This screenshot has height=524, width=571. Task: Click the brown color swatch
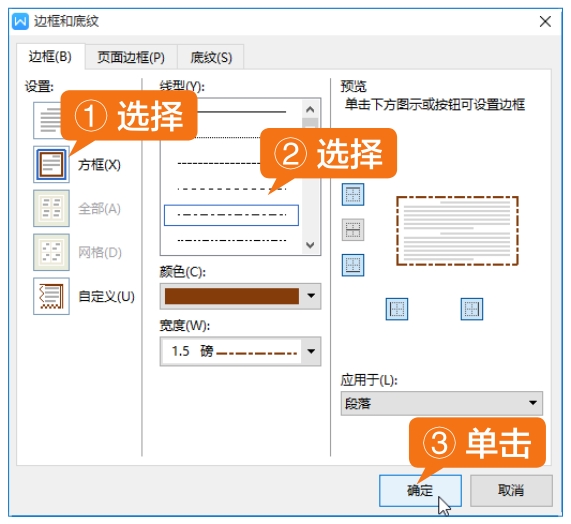[232, 296]
